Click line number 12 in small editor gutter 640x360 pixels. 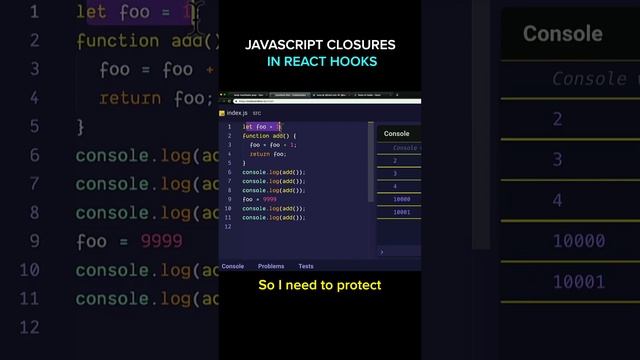click(x=228, y=227)
